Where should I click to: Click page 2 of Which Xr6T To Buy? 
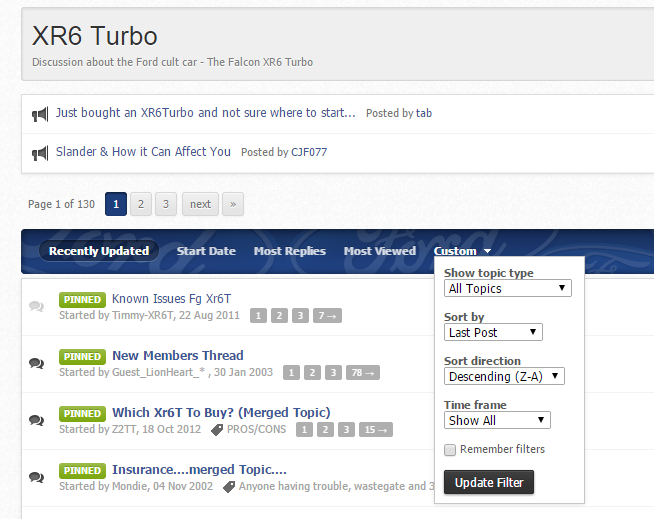coord(325,430)
